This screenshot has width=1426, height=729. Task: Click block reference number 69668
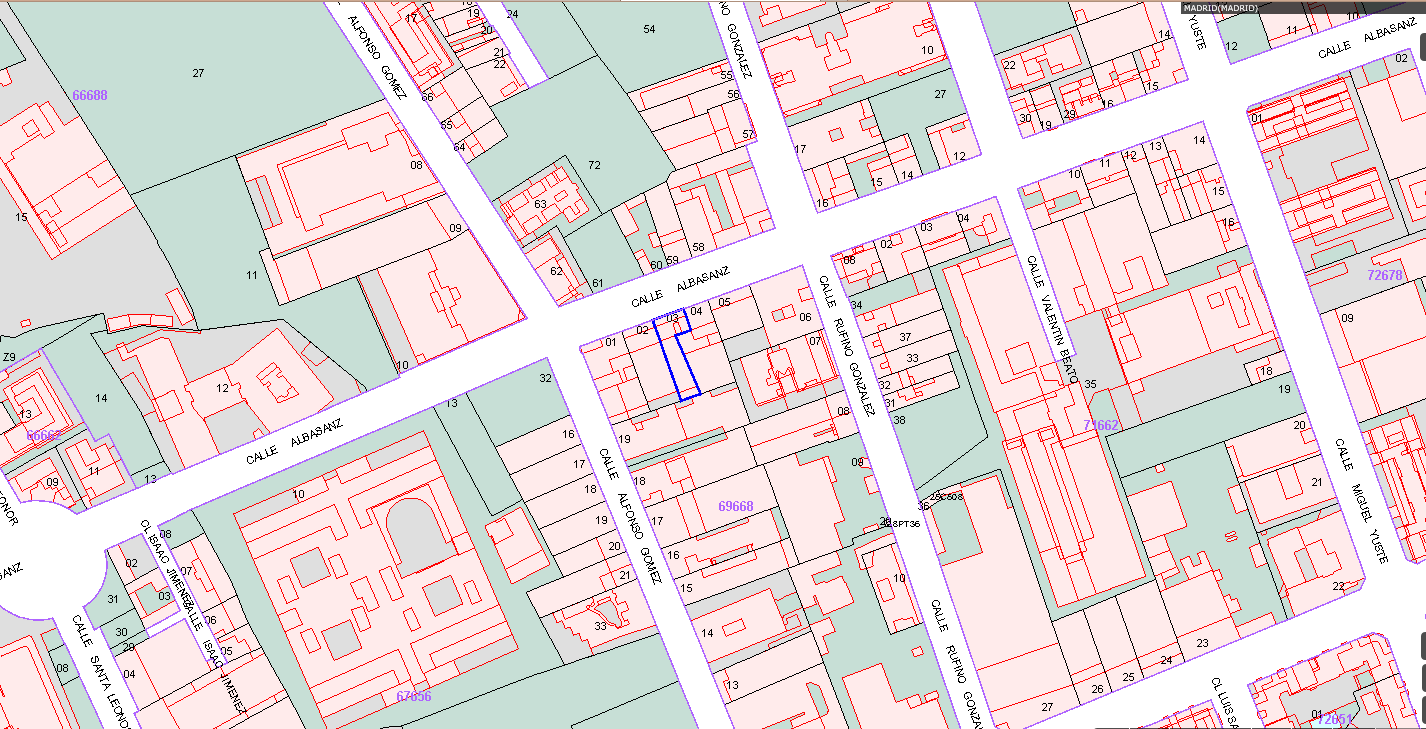(736, 507)
